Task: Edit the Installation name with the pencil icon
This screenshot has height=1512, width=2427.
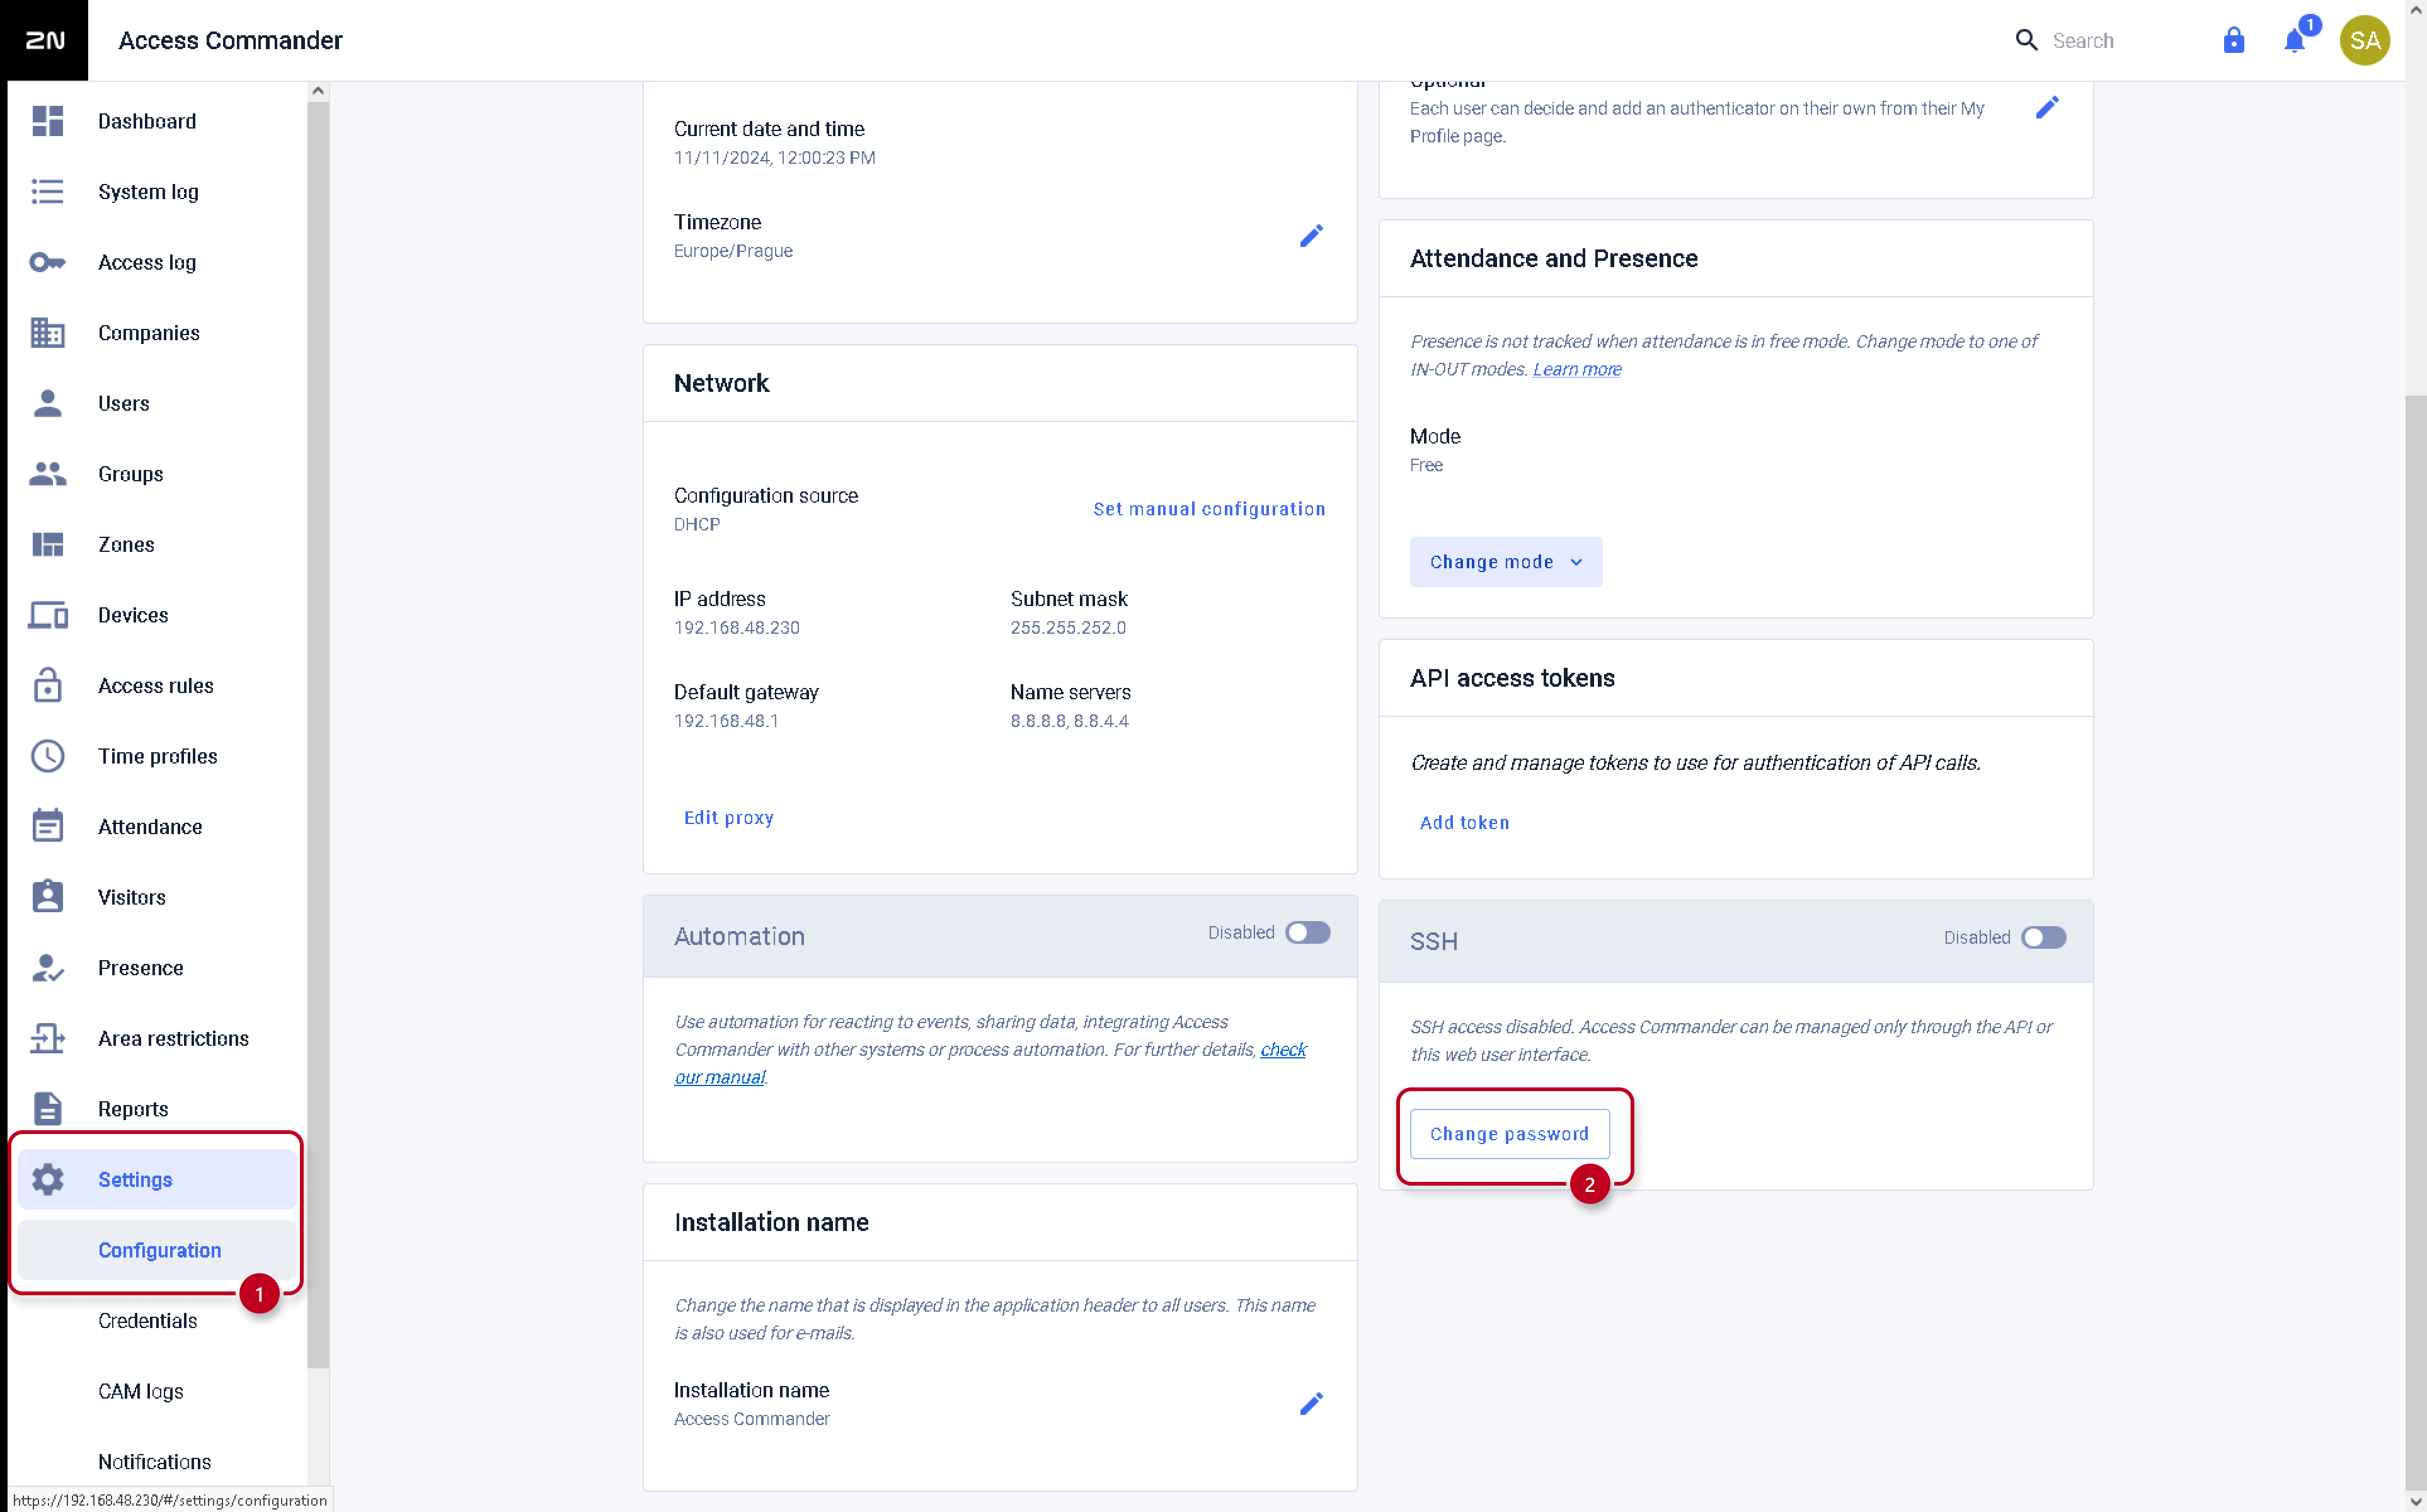Action: pyautogui.click(x=1311, y=1404)
